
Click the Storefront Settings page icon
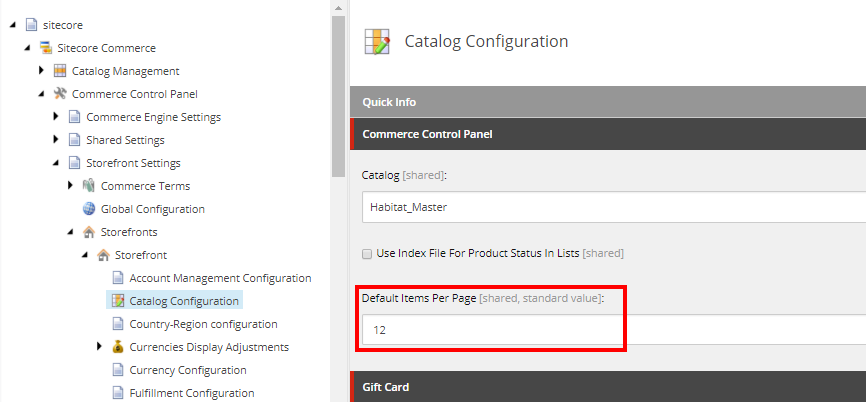[x=75, y=163]
